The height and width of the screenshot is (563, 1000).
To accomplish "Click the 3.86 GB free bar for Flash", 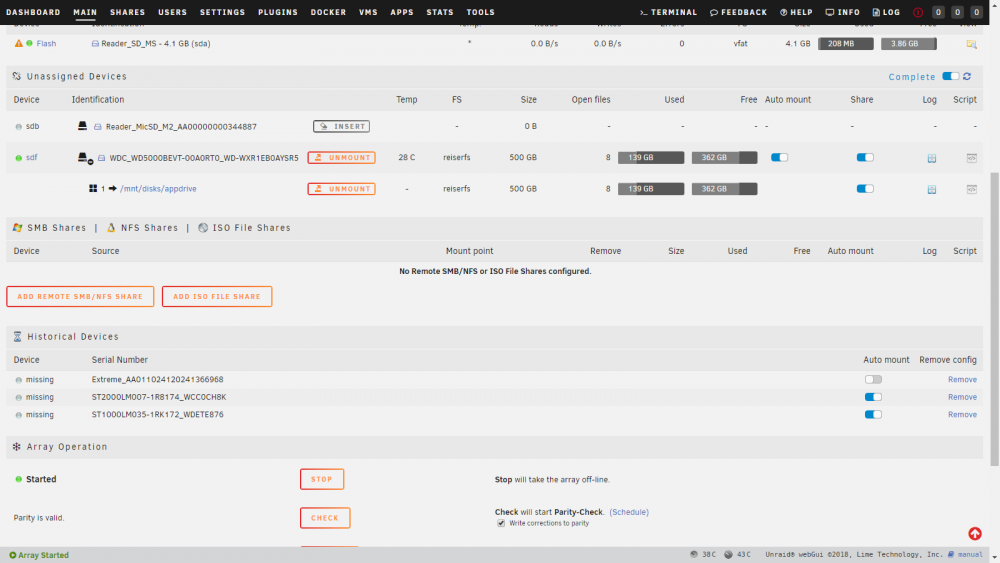I will coord(909,44).
